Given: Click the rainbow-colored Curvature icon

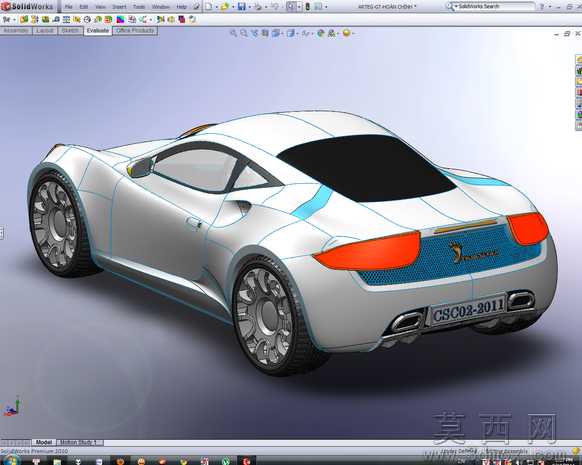Looking at the screenshot, I should tap(120, 19).
